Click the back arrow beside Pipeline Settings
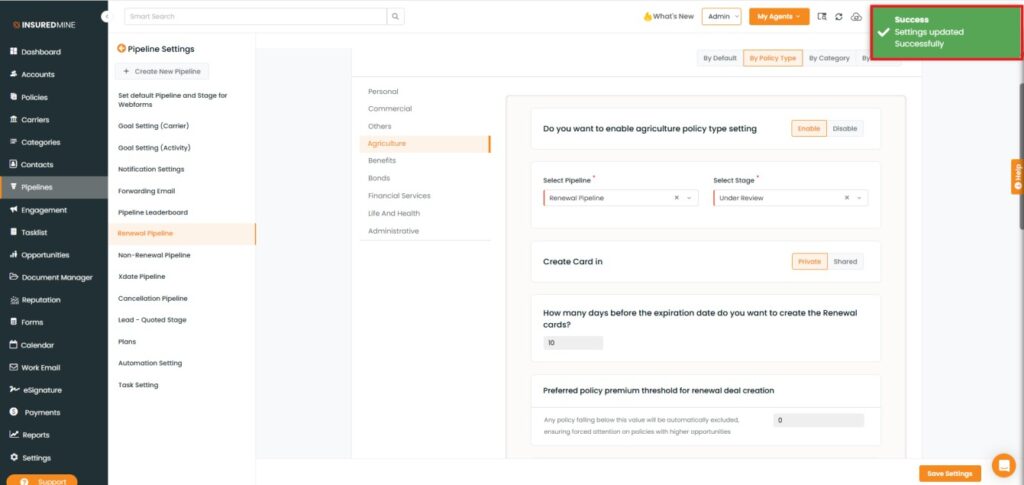Viewport: 1024px width, 485px height. click(122, 48)
